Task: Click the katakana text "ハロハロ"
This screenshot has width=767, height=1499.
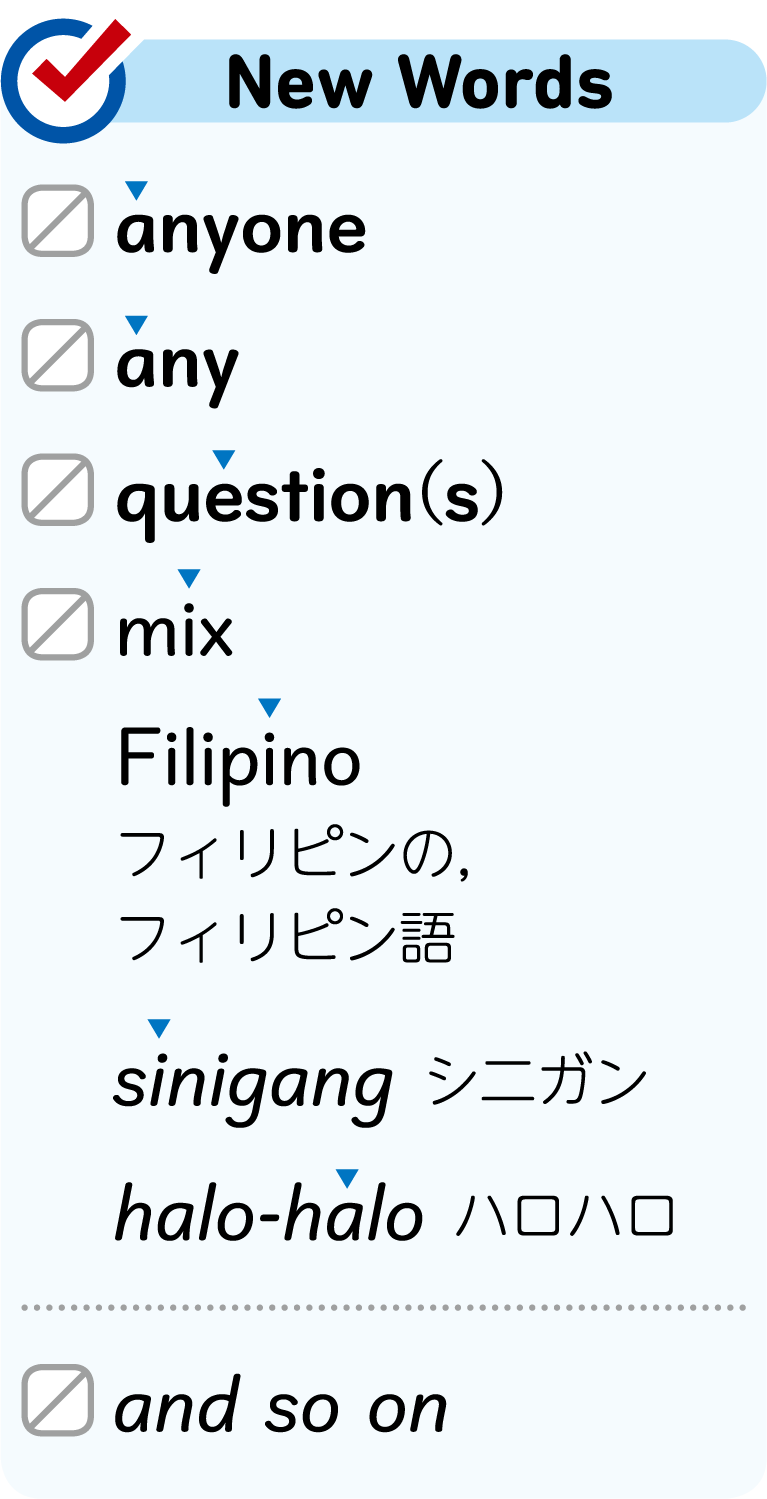Action: tap(565, 1216)
